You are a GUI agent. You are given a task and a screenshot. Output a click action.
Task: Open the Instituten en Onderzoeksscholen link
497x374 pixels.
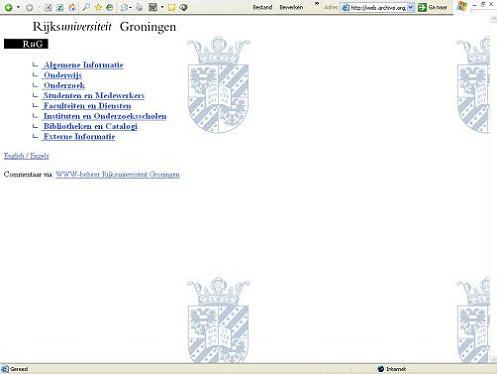(105, 116)
